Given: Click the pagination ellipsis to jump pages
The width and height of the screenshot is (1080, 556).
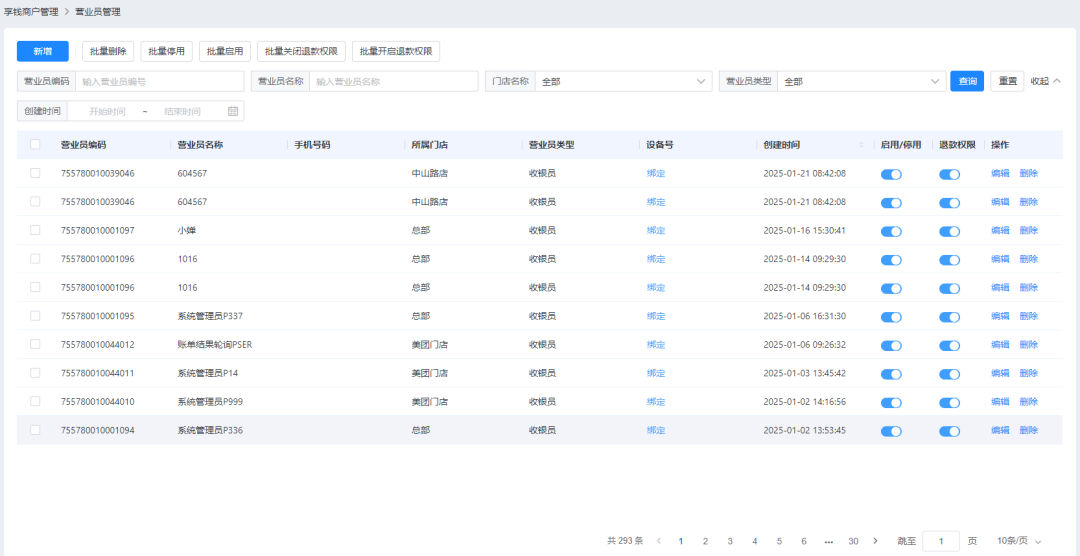Looking at the screenshot, I should pyautogui.click(x=829, y=541).
